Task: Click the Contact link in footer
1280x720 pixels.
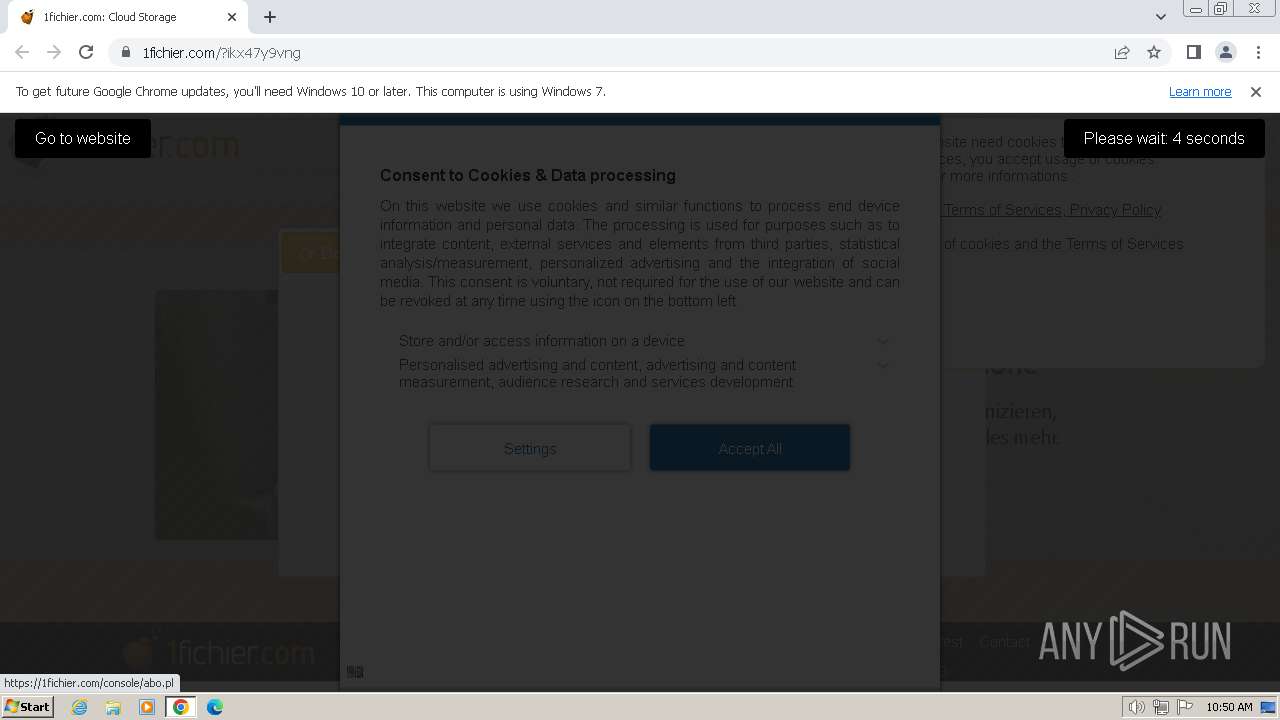Action: click(x=1004, y=642)
